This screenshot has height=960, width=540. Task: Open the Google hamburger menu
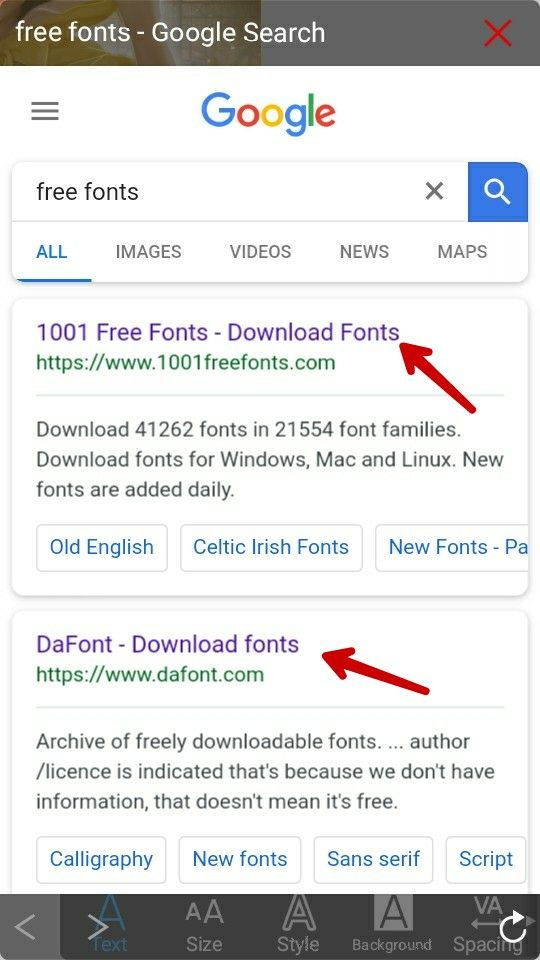(x=45, y=111)
